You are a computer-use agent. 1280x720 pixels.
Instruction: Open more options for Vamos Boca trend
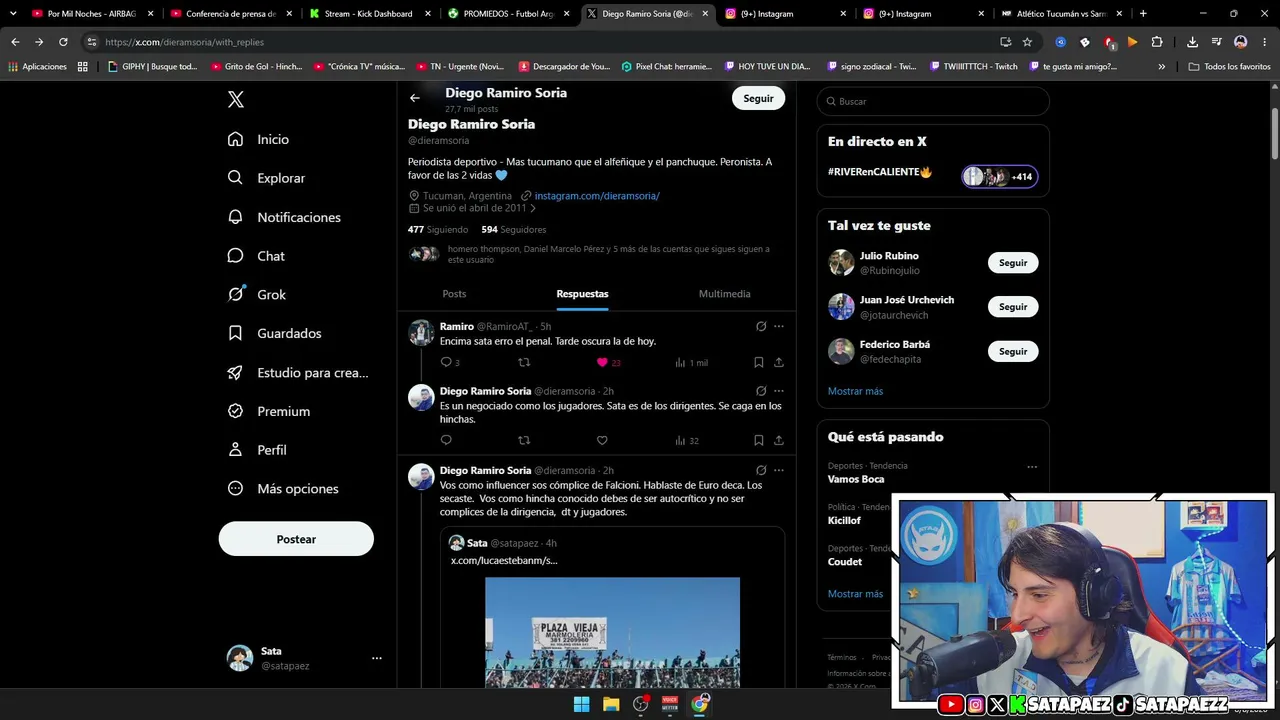click(x=1032, y=467)
